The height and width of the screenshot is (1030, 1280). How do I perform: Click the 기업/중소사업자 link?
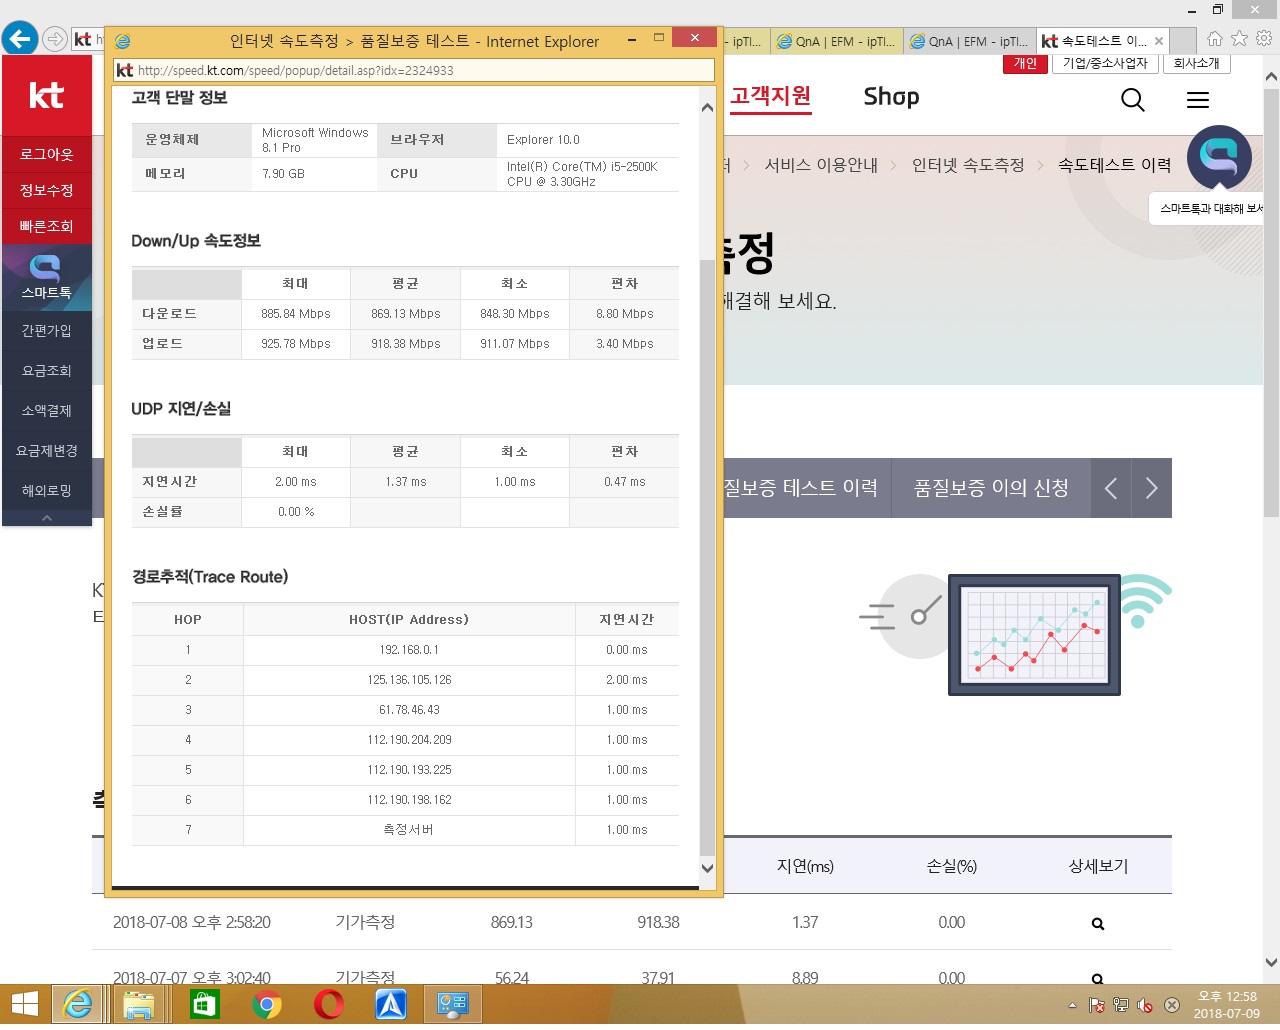click(1105, 63)
